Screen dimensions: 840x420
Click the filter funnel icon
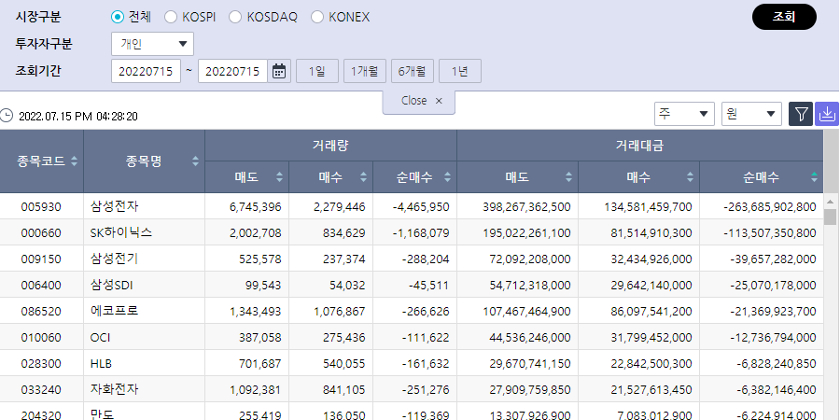pyautogui.click(x=800, y=114)
